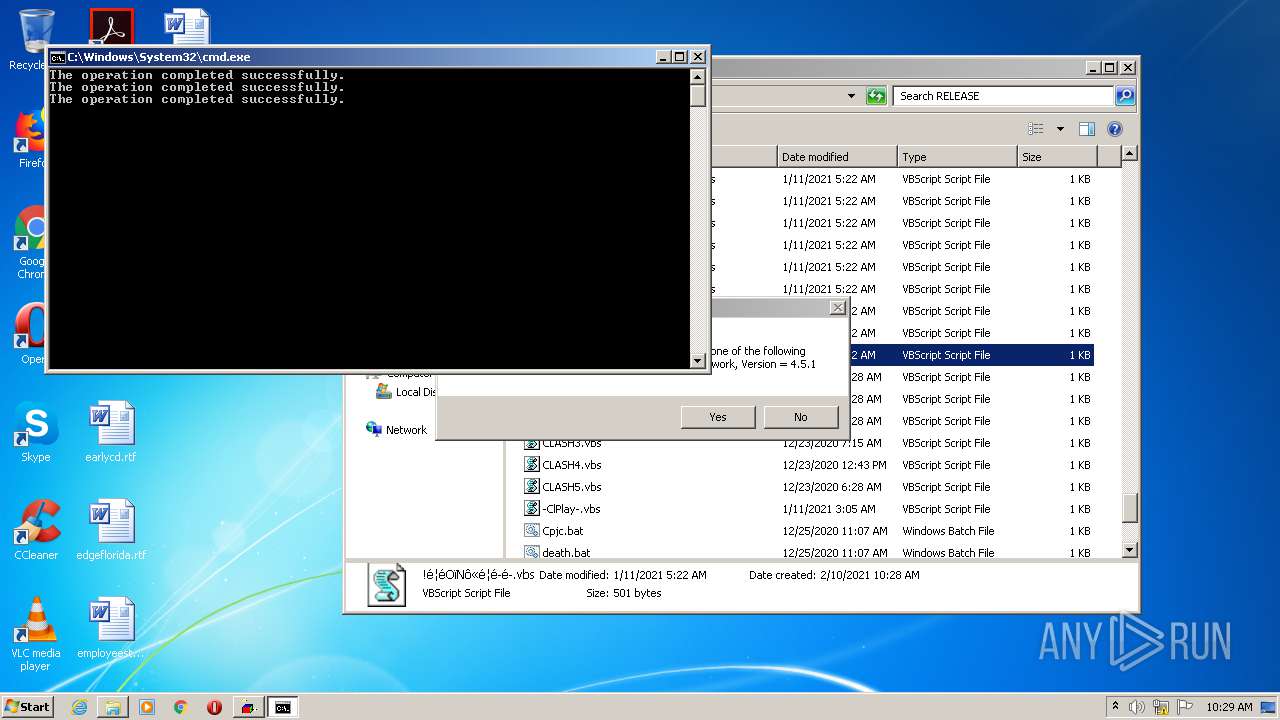1280x720 pixels.
Task: Click No in the dialog
Action: (x=800, y=417)
